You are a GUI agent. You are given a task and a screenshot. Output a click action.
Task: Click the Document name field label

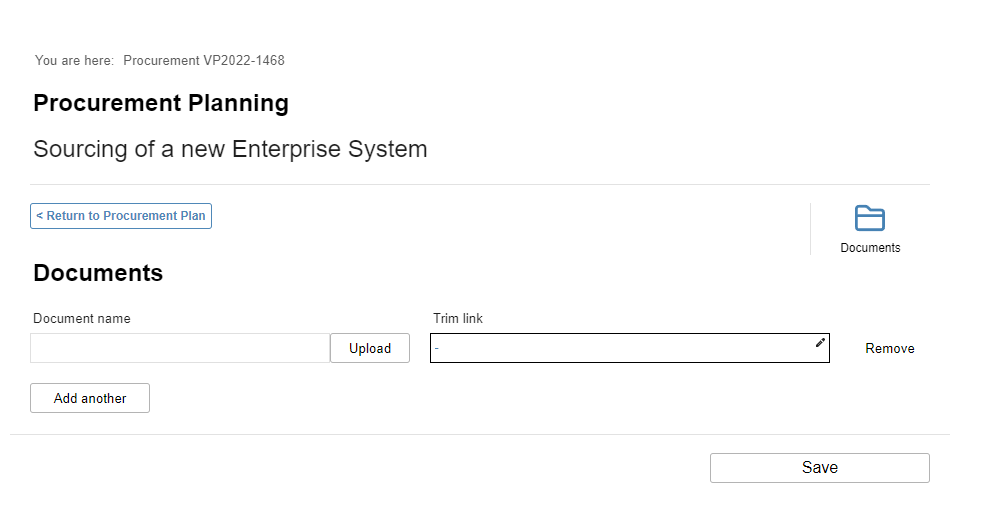click(x=82, y=318)
